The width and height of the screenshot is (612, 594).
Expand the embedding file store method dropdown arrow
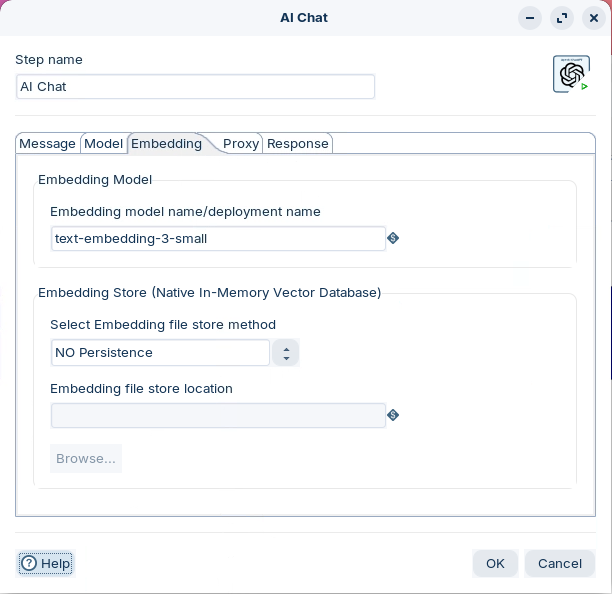tap(286, 353)
